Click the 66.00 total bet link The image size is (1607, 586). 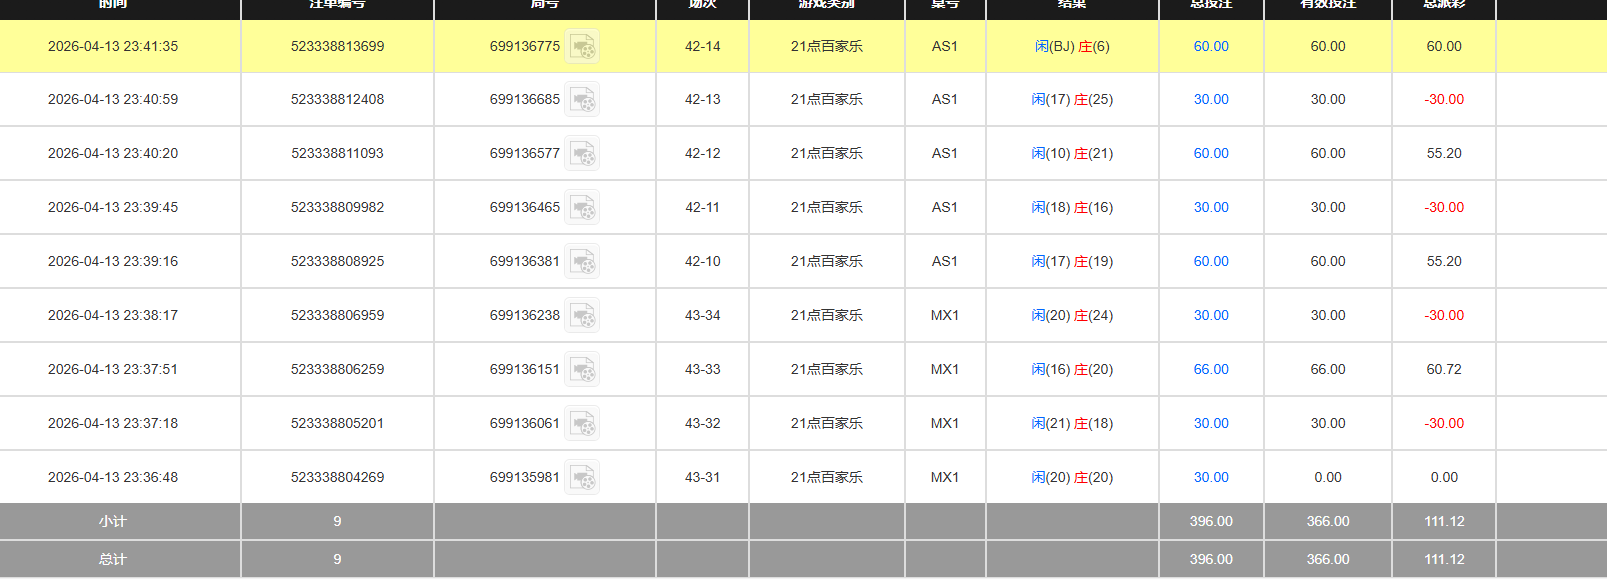pyautogui.click(x=1210, y=370)
